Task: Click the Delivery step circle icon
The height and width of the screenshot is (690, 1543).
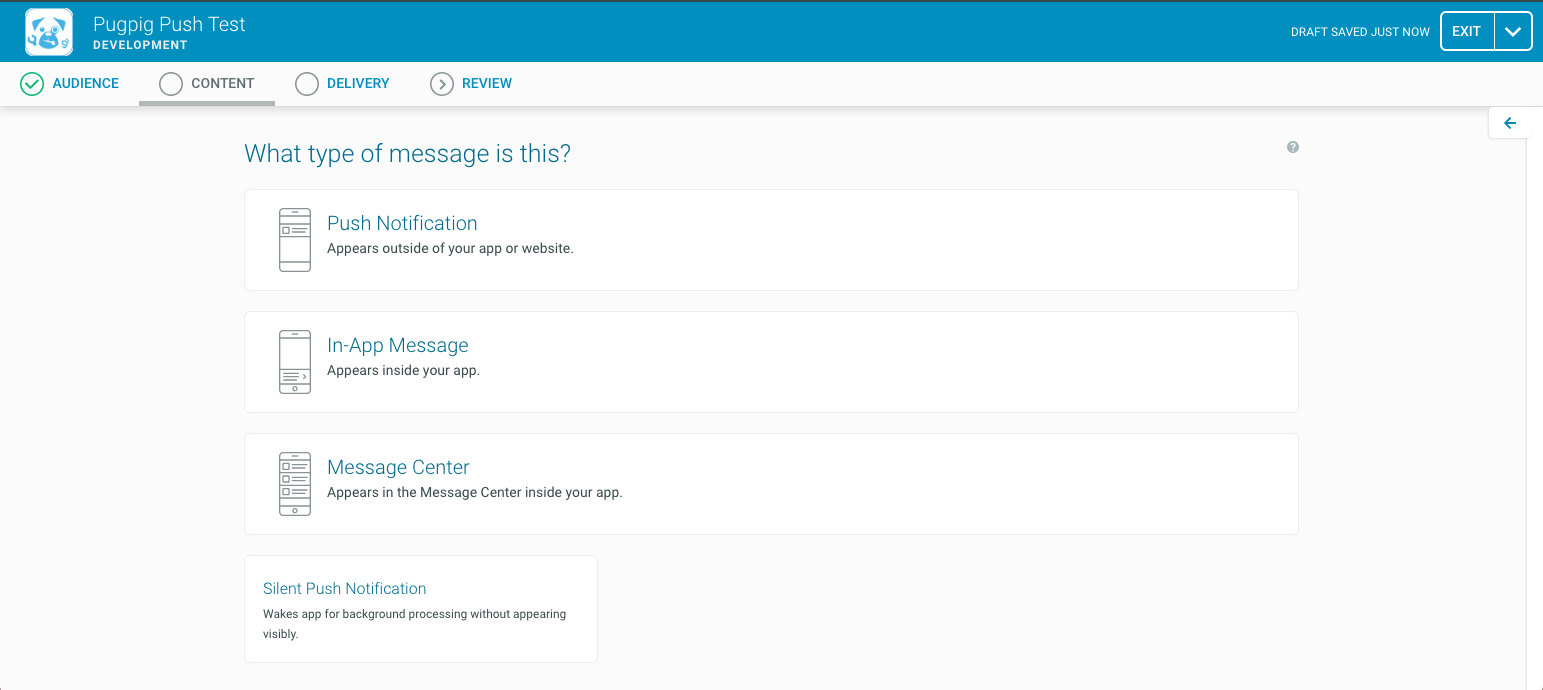Action: click(307, 84)
